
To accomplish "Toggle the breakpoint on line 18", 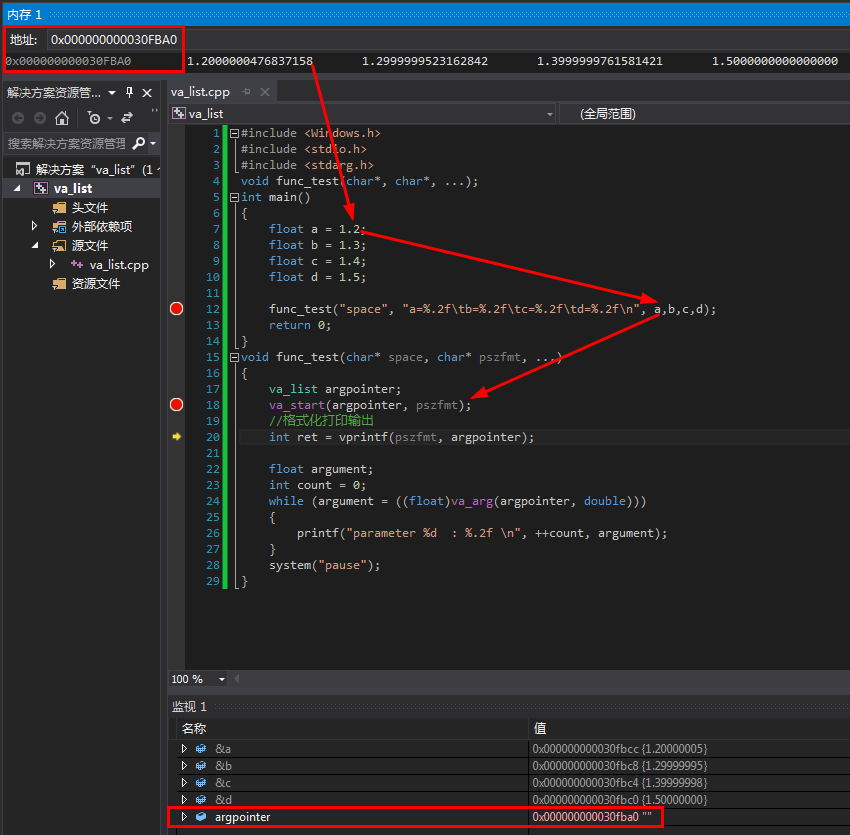I will pyautogui.click(x=177, y=404).
